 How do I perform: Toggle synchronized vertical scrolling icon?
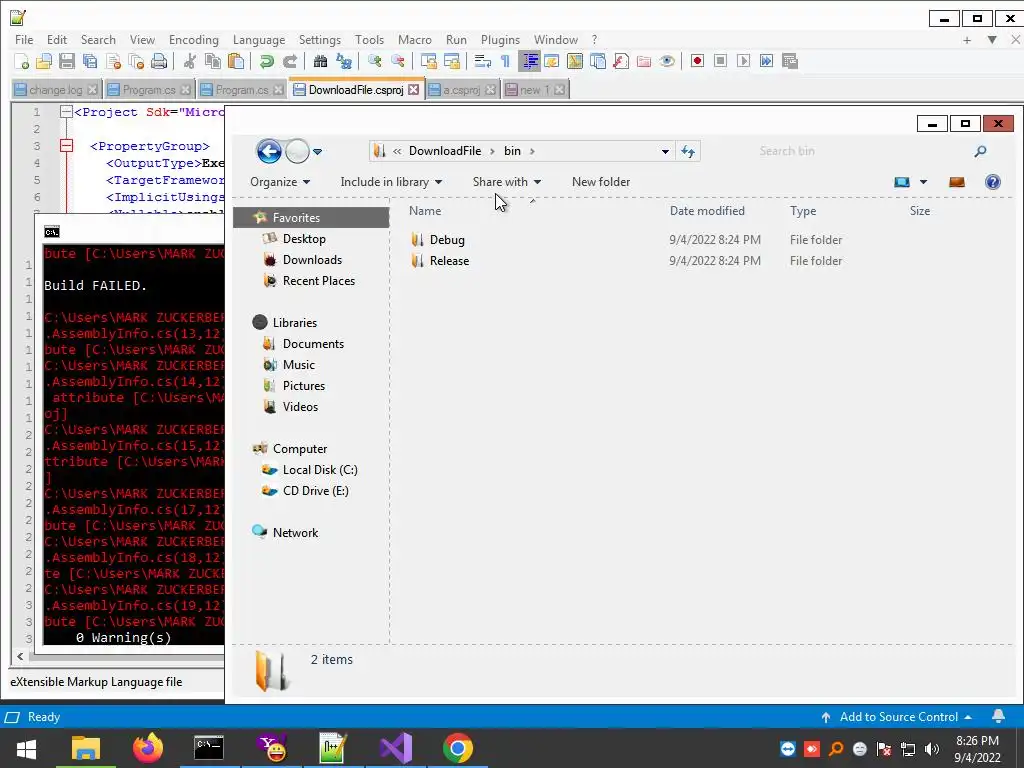428,61
